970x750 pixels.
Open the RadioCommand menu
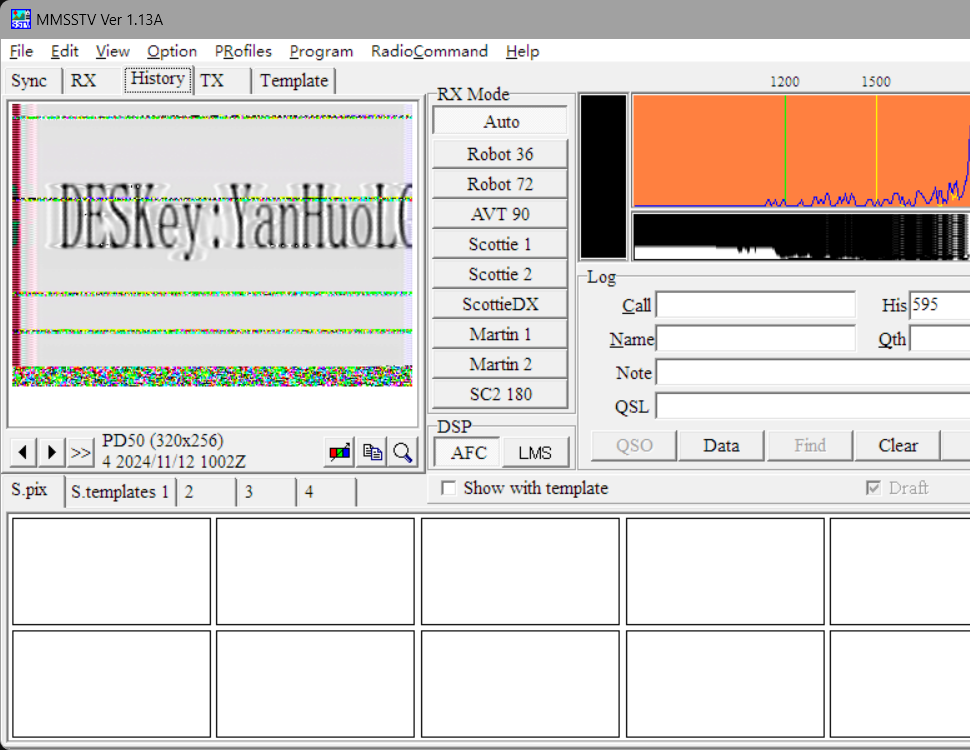click(x=429, y=51)
